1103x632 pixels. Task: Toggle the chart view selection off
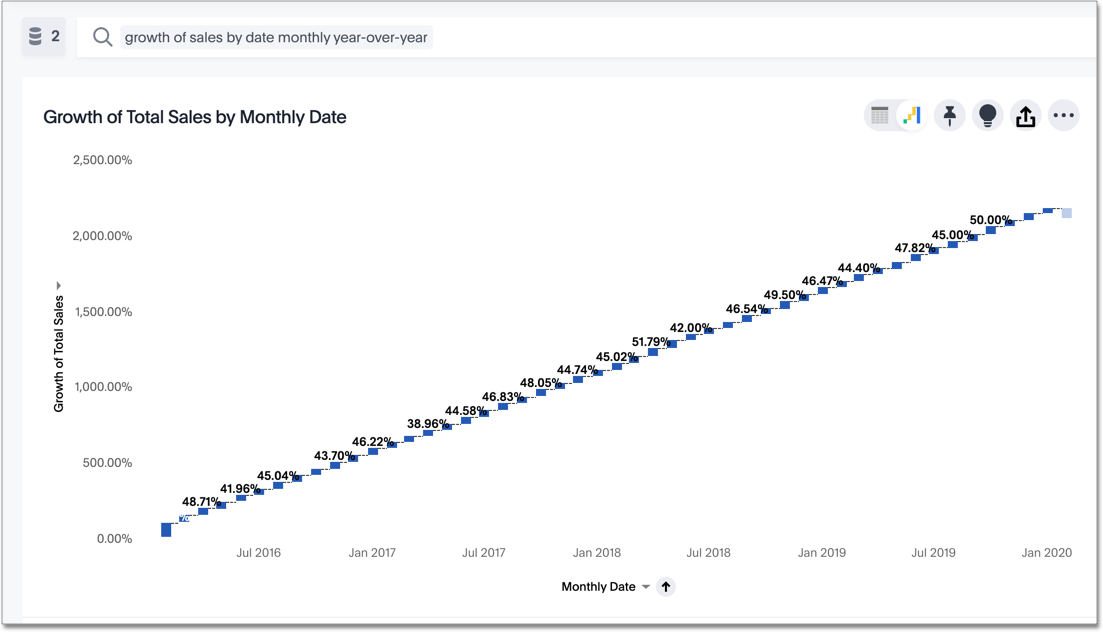point(913,115)
